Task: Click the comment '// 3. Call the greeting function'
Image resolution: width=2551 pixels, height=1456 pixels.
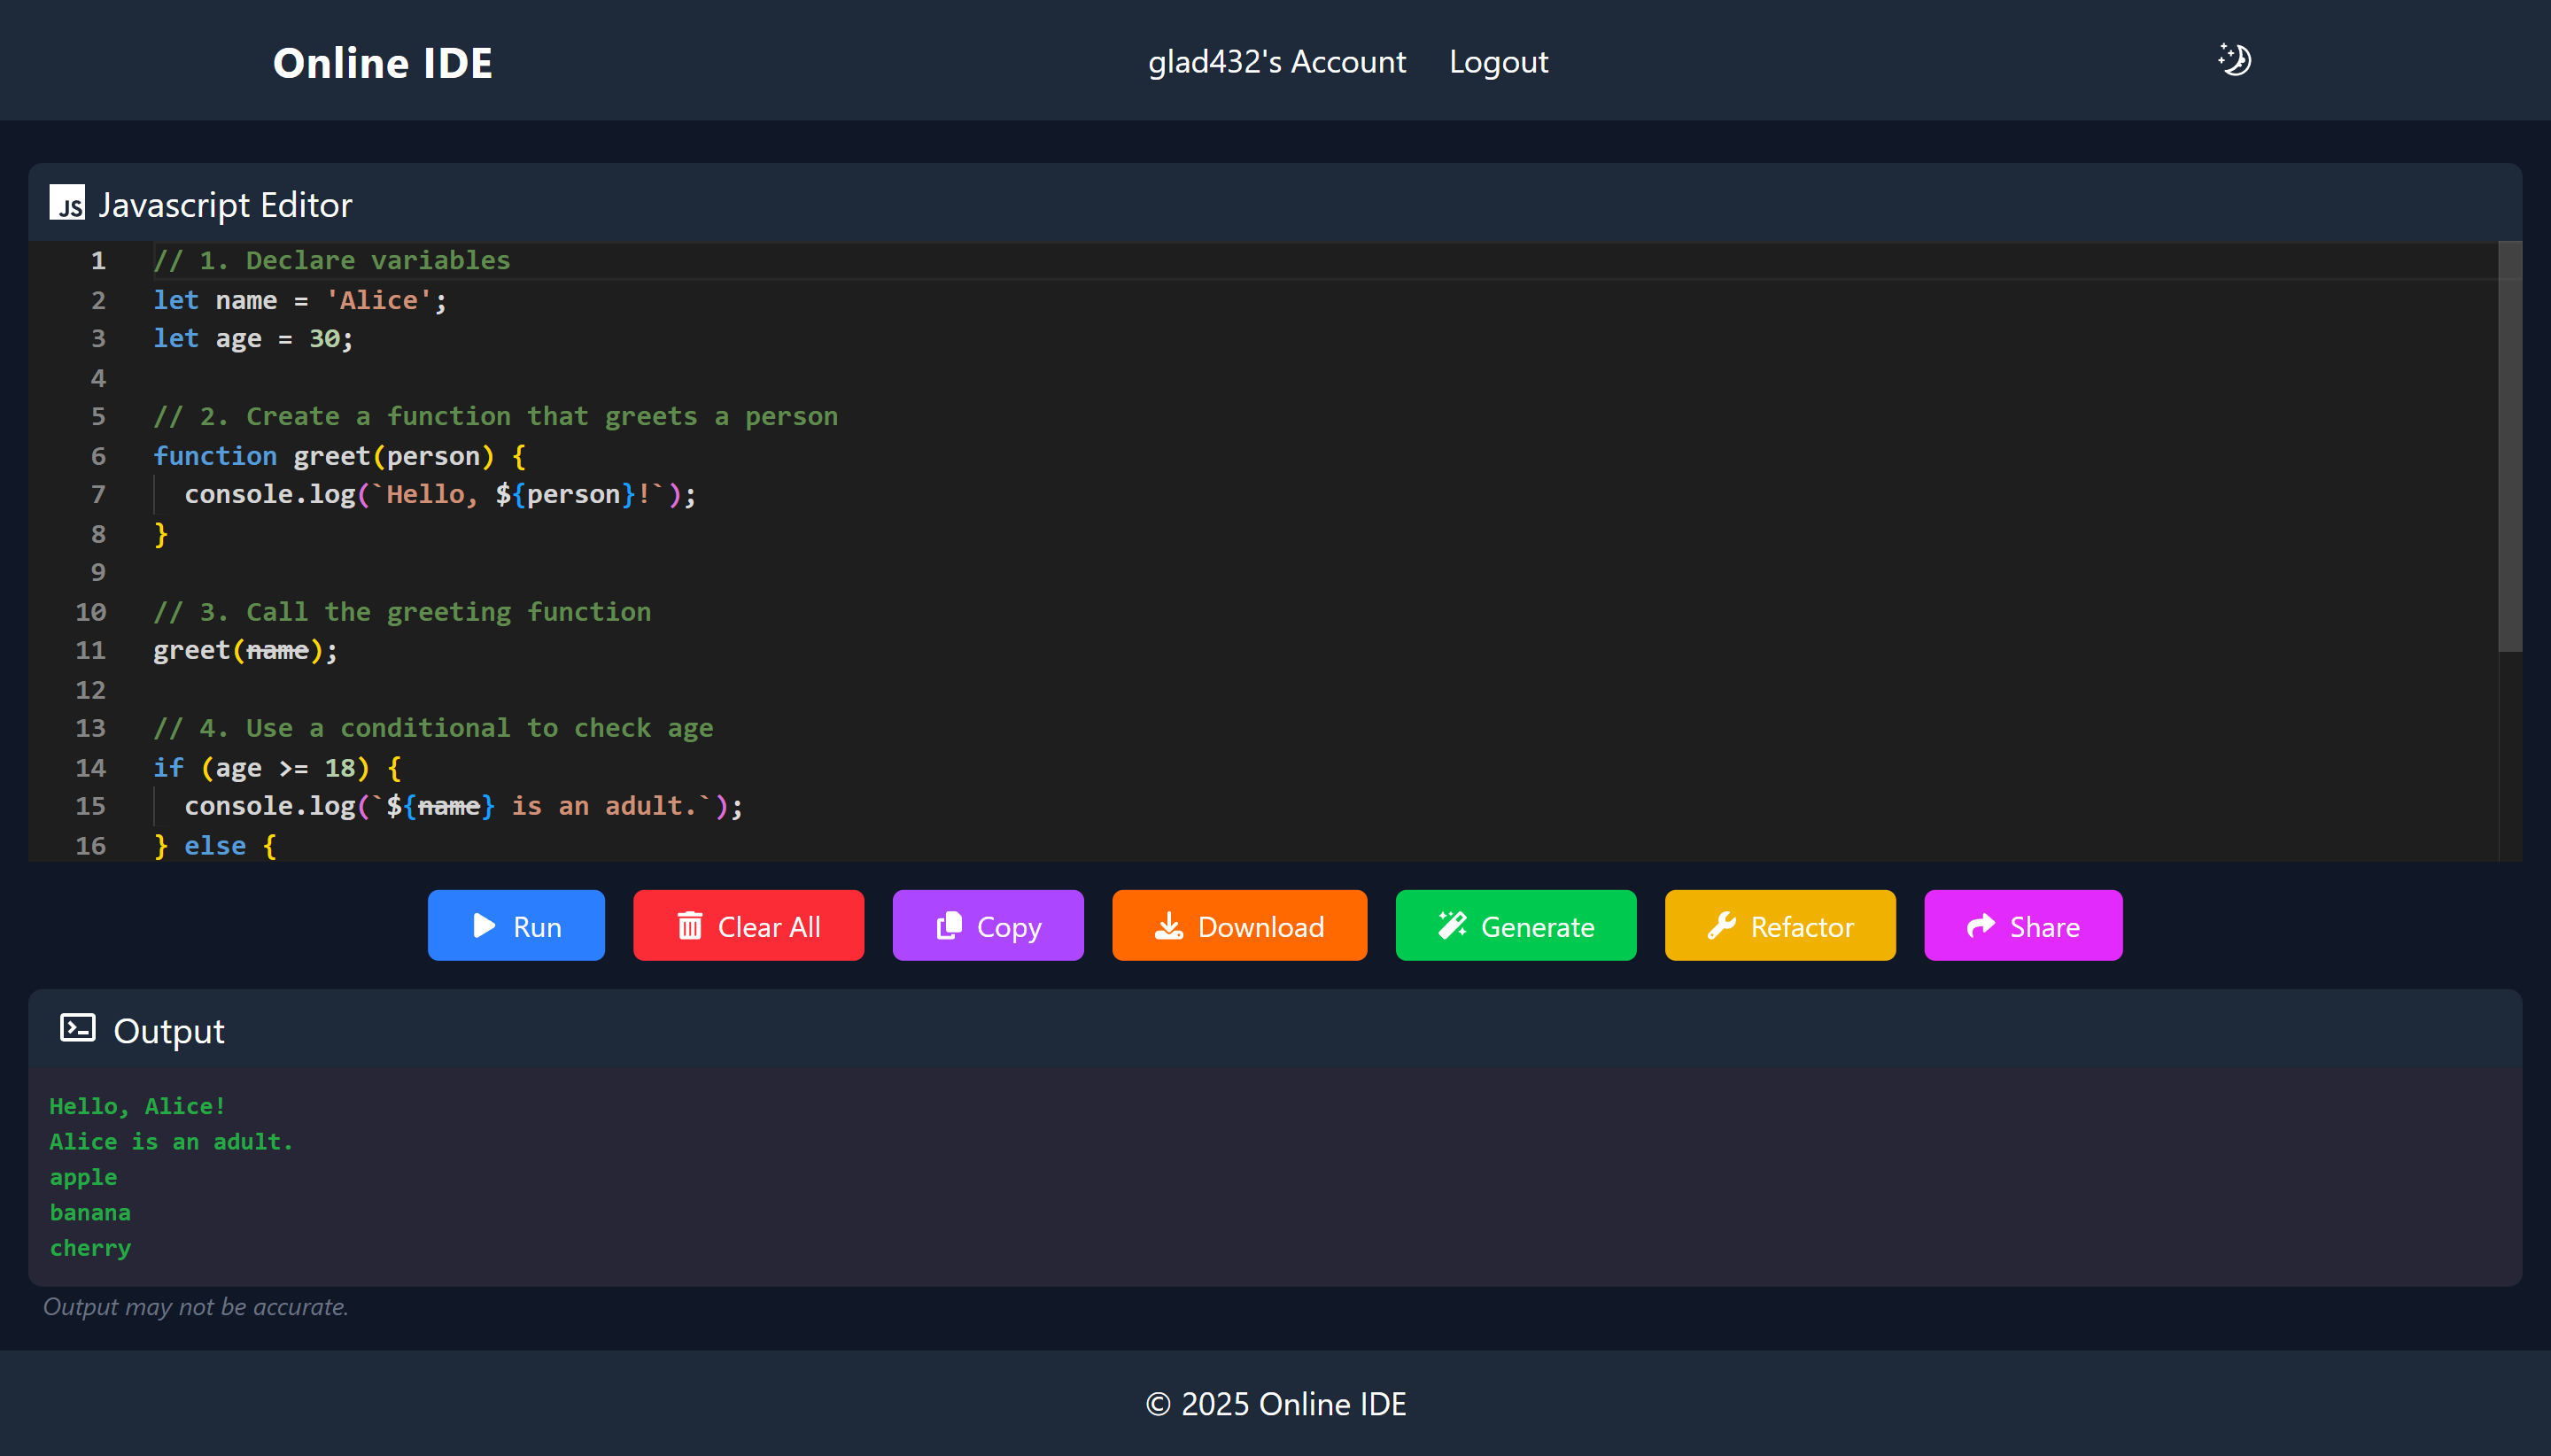Action: coord(402,612)
